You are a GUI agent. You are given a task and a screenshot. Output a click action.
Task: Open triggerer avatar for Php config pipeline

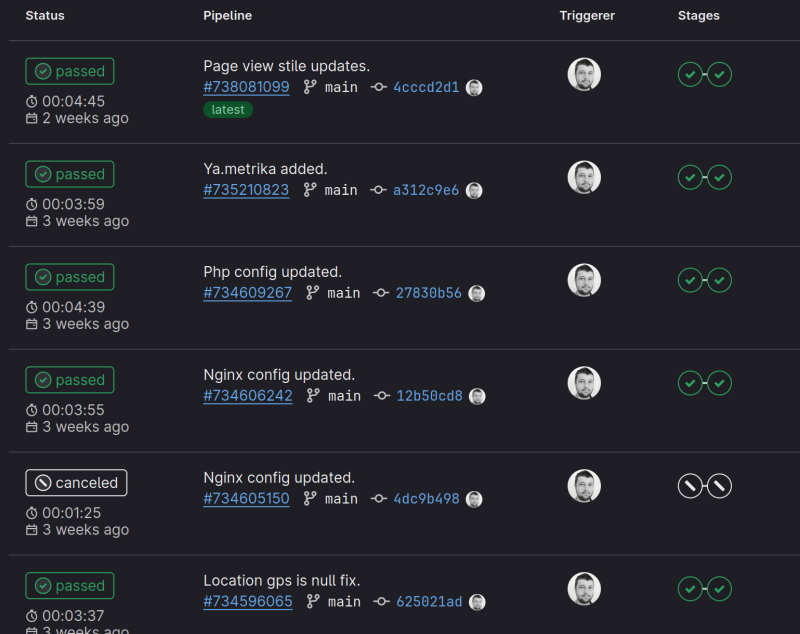coord(584,280)
